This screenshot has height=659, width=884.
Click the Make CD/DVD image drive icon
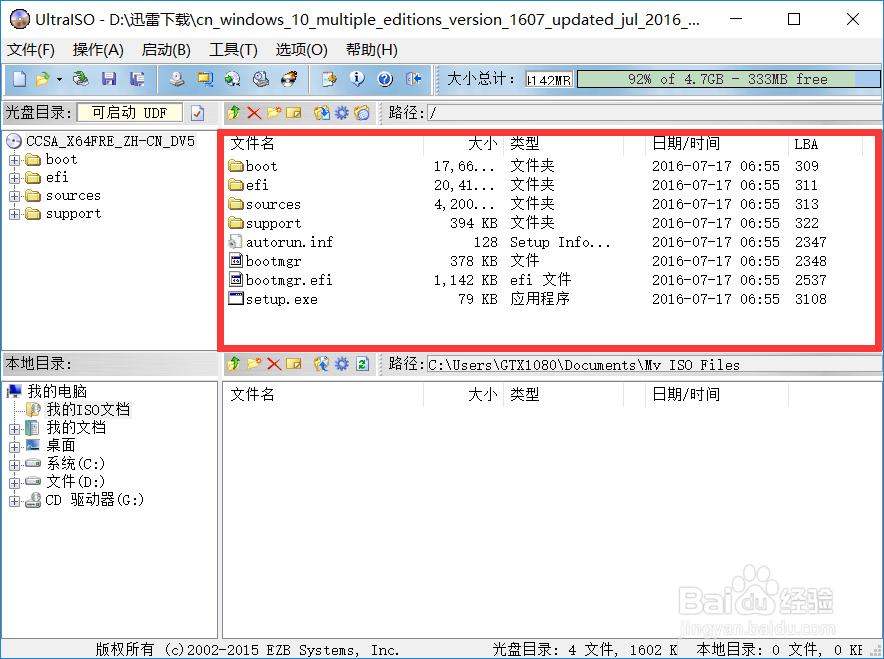click(177, 79)
